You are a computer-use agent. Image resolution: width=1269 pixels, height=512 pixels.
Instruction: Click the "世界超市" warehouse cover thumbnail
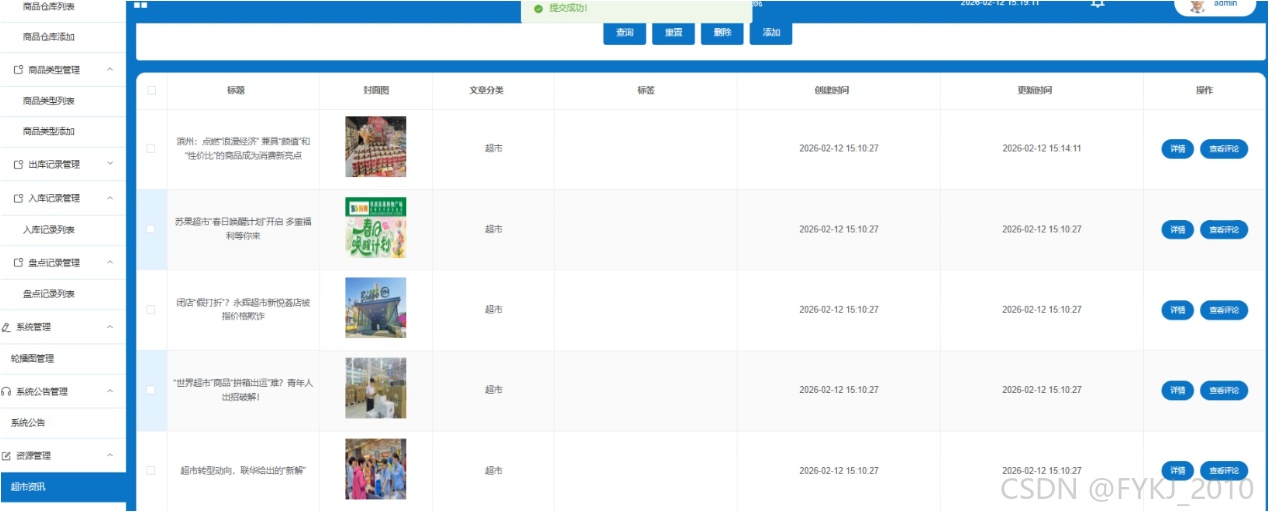pyautogui.click(x=376, y=388)
